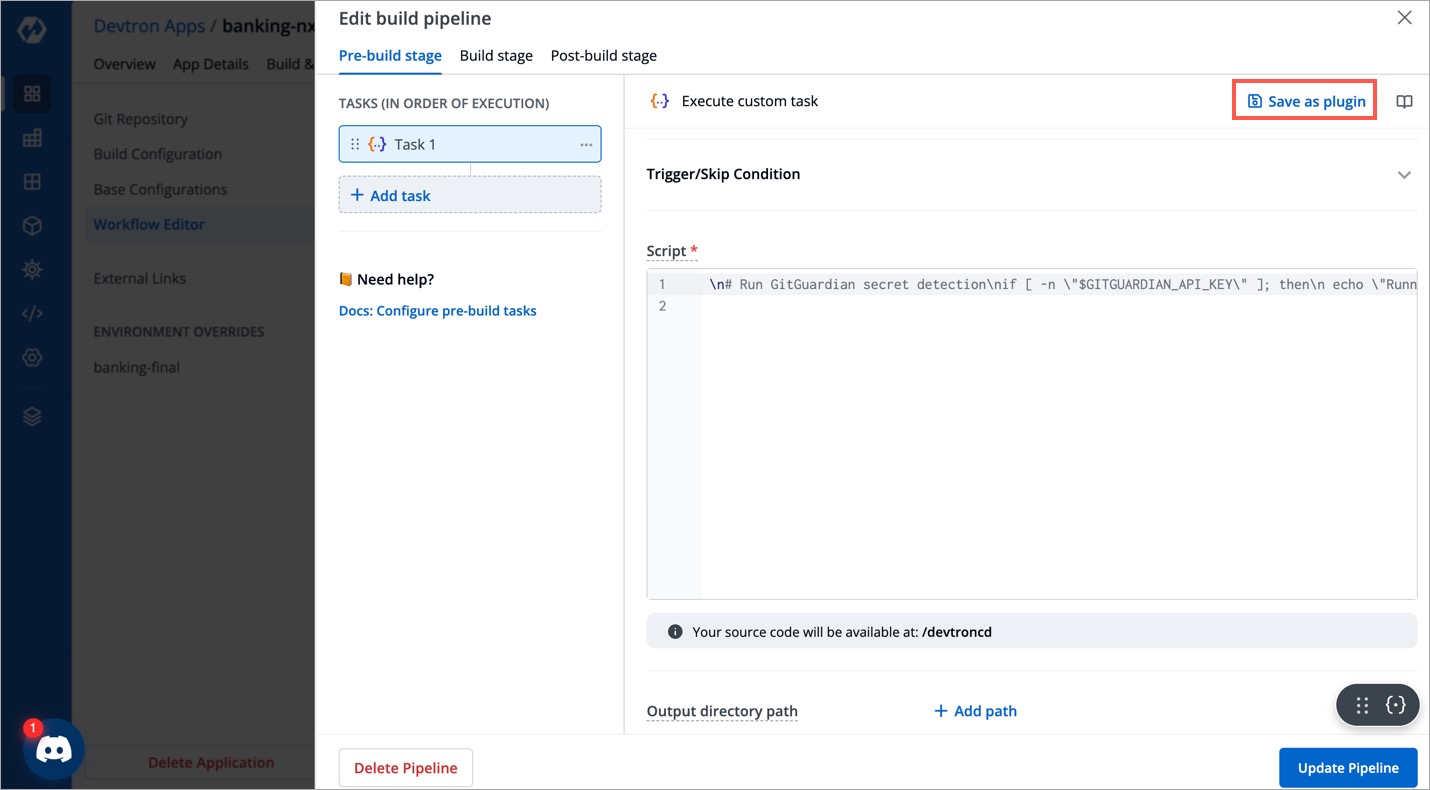Open the Jobs icon in the sidebar
Image resolution: width=1430 pixels, height=790 pixels.
point(31,137)
